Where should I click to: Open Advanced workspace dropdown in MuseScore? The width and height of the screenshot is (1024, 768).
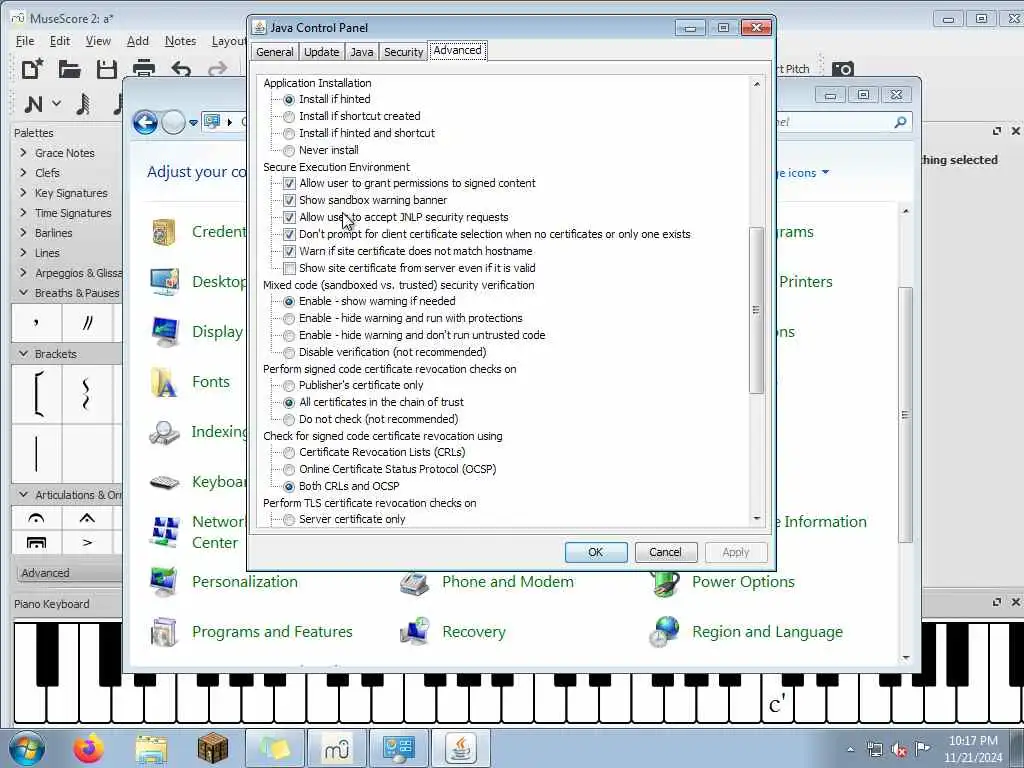tap(68, 573)
